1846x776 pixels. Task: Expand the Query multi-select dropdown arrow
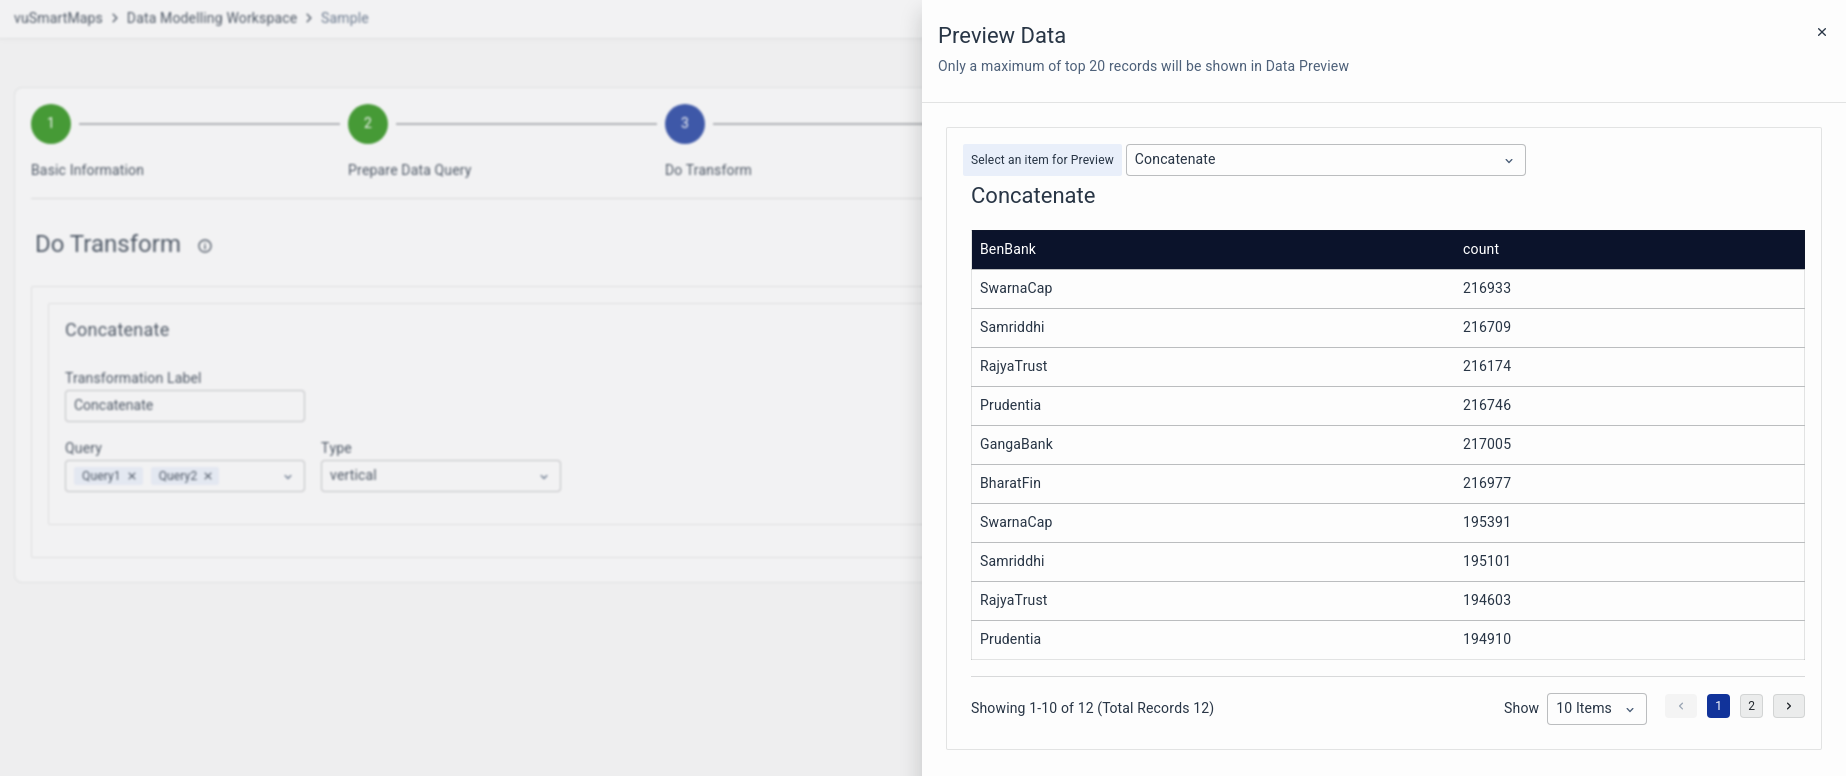(288, 477)
